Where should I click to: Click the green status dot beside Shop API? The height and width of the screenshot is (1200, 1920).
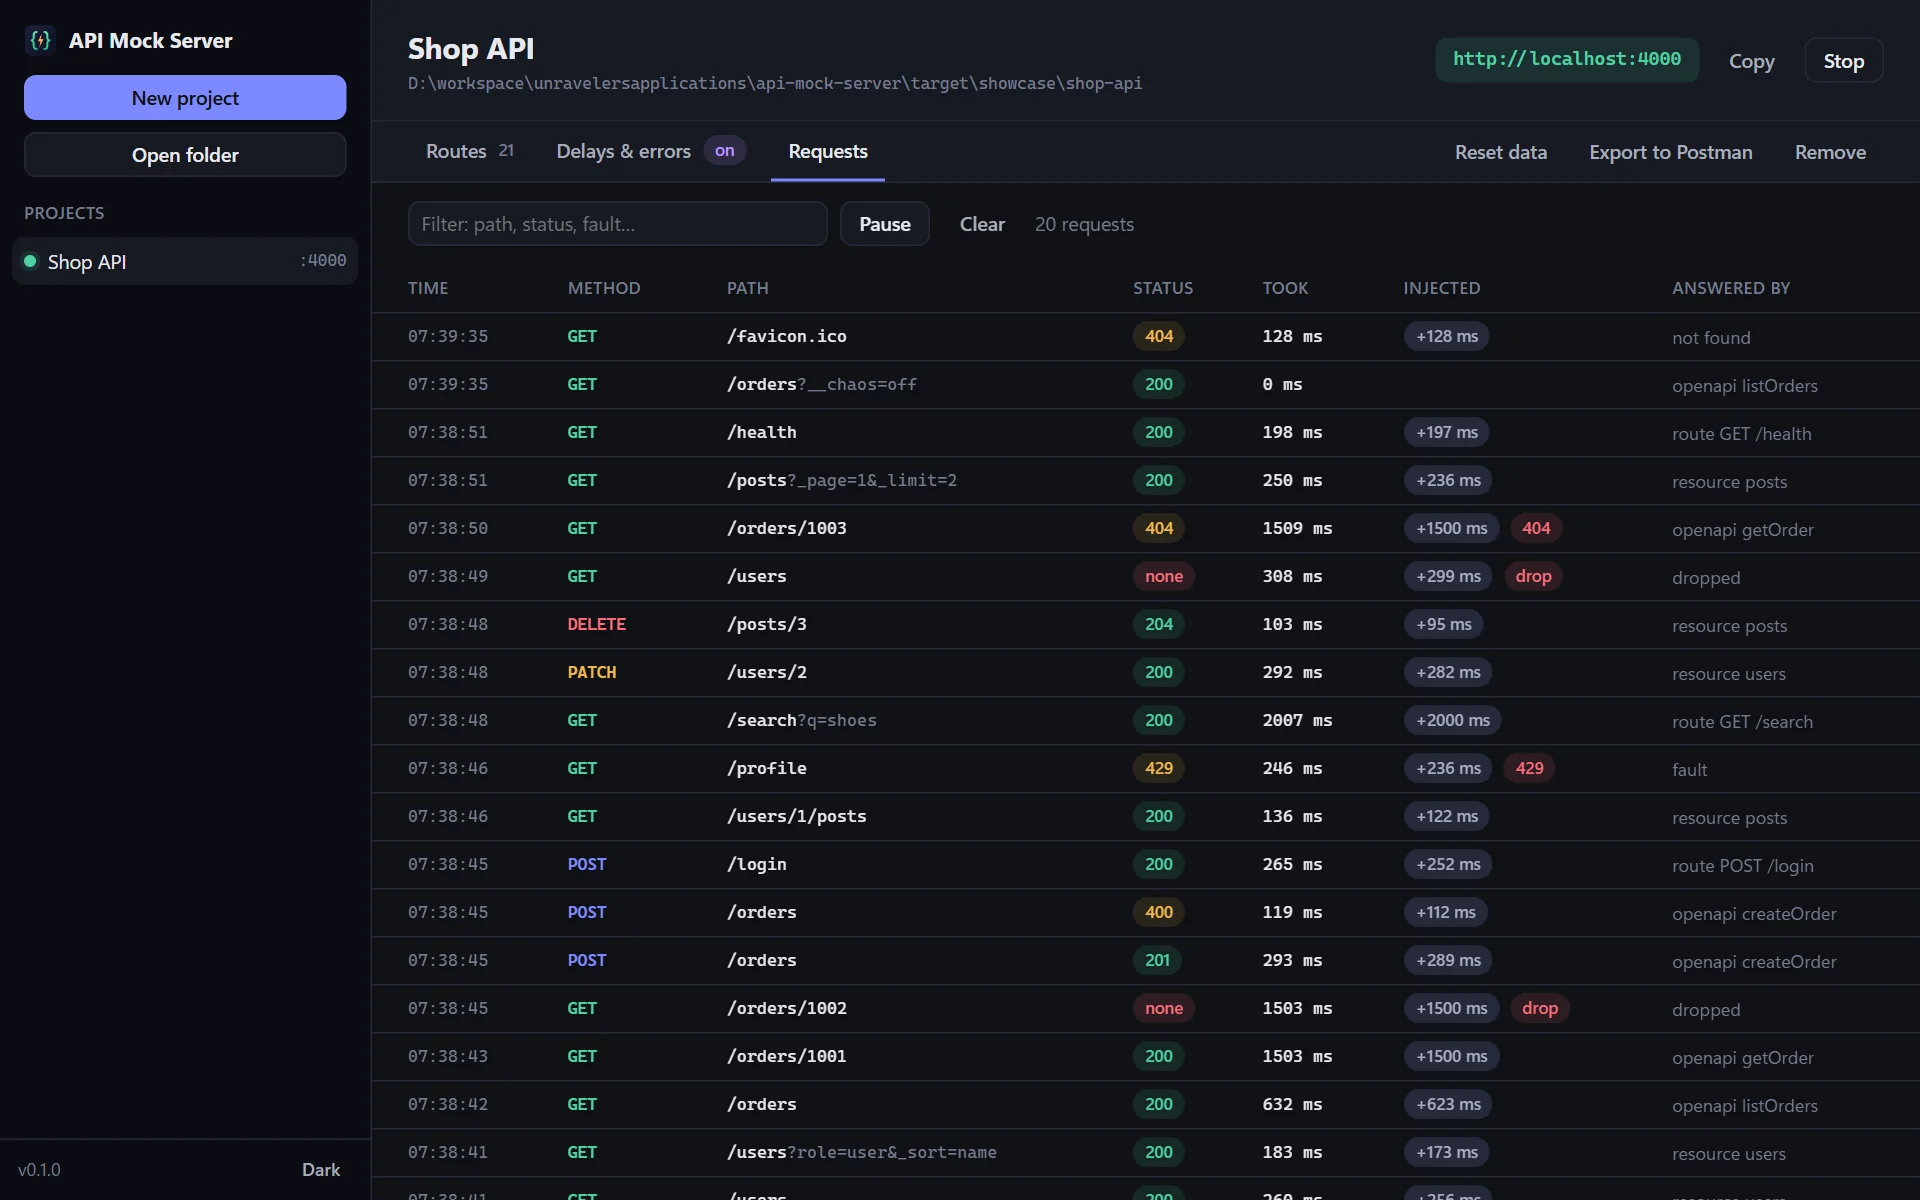pos(30,261)
